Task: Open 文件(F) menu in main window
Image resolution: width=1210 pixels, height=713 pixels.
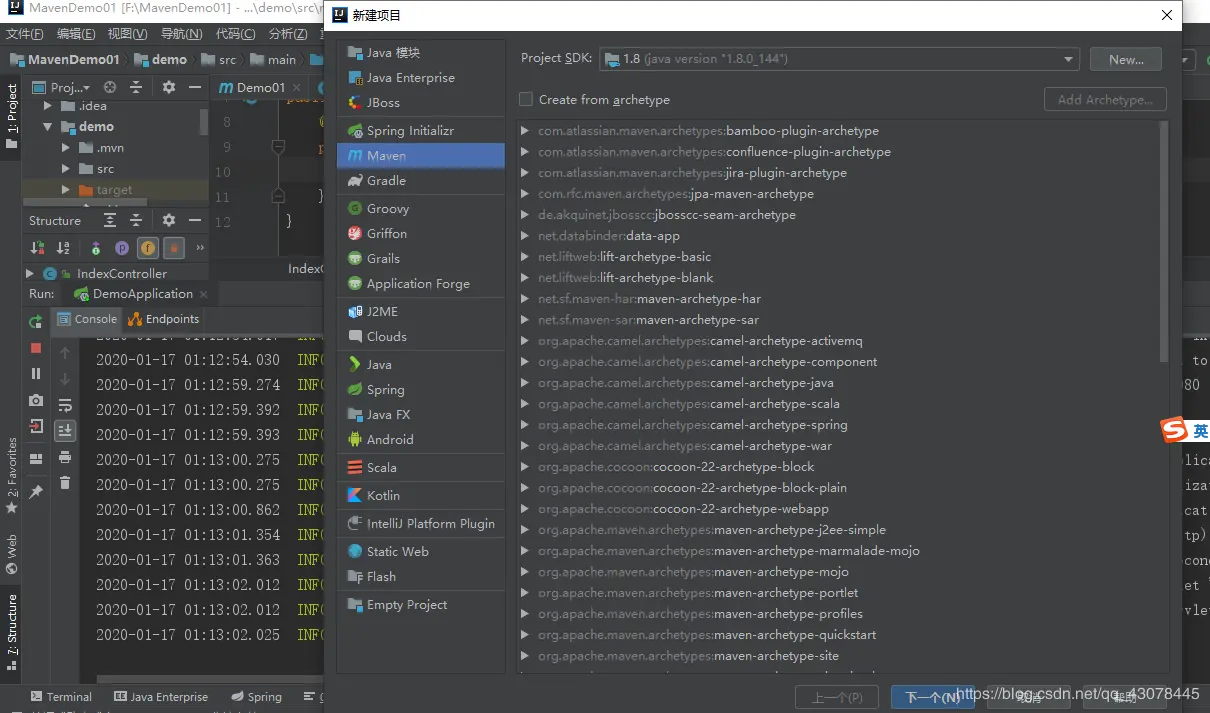Action: [25, 34]
